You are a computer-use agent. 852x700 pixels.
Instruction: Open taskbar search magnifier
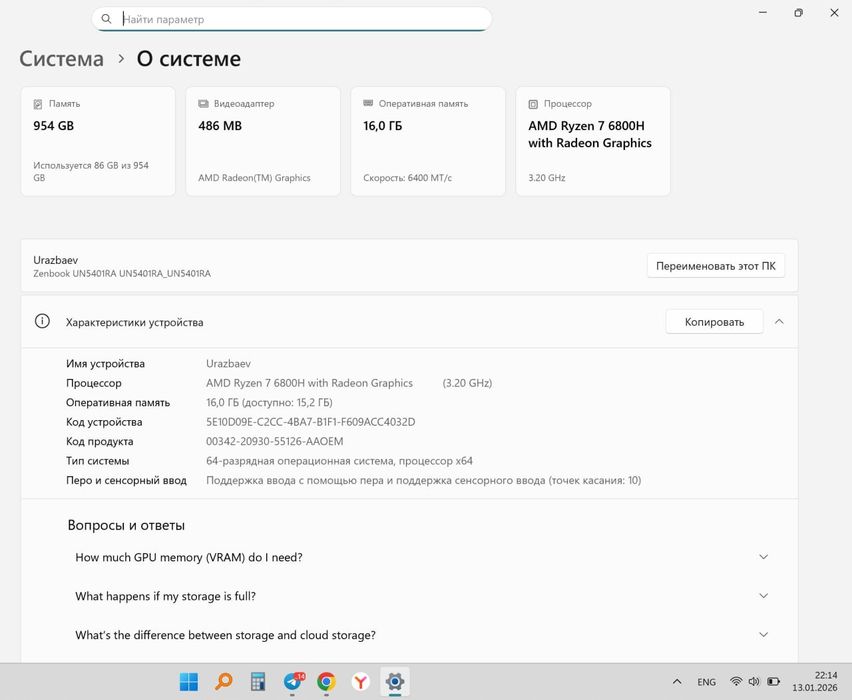tap(223, 682)
